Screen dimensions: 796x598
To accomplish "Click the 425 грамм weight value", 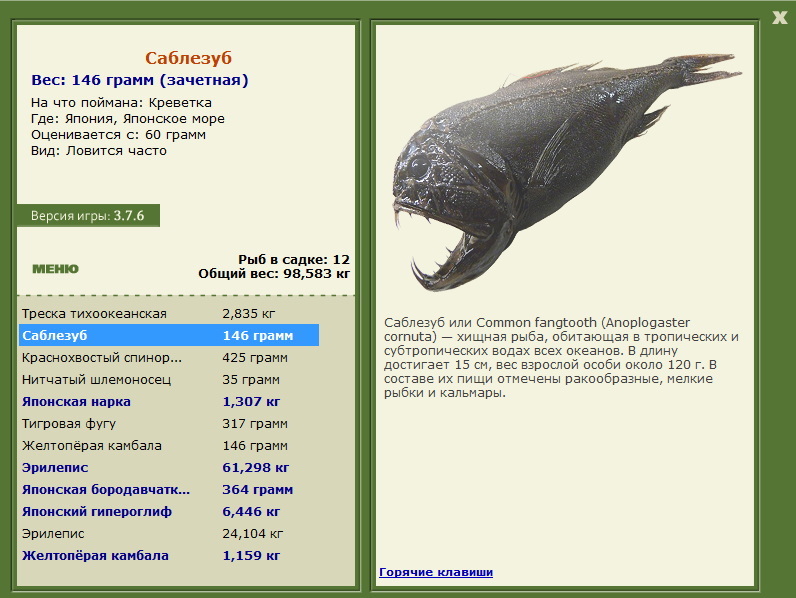I will tap(255, 357).
